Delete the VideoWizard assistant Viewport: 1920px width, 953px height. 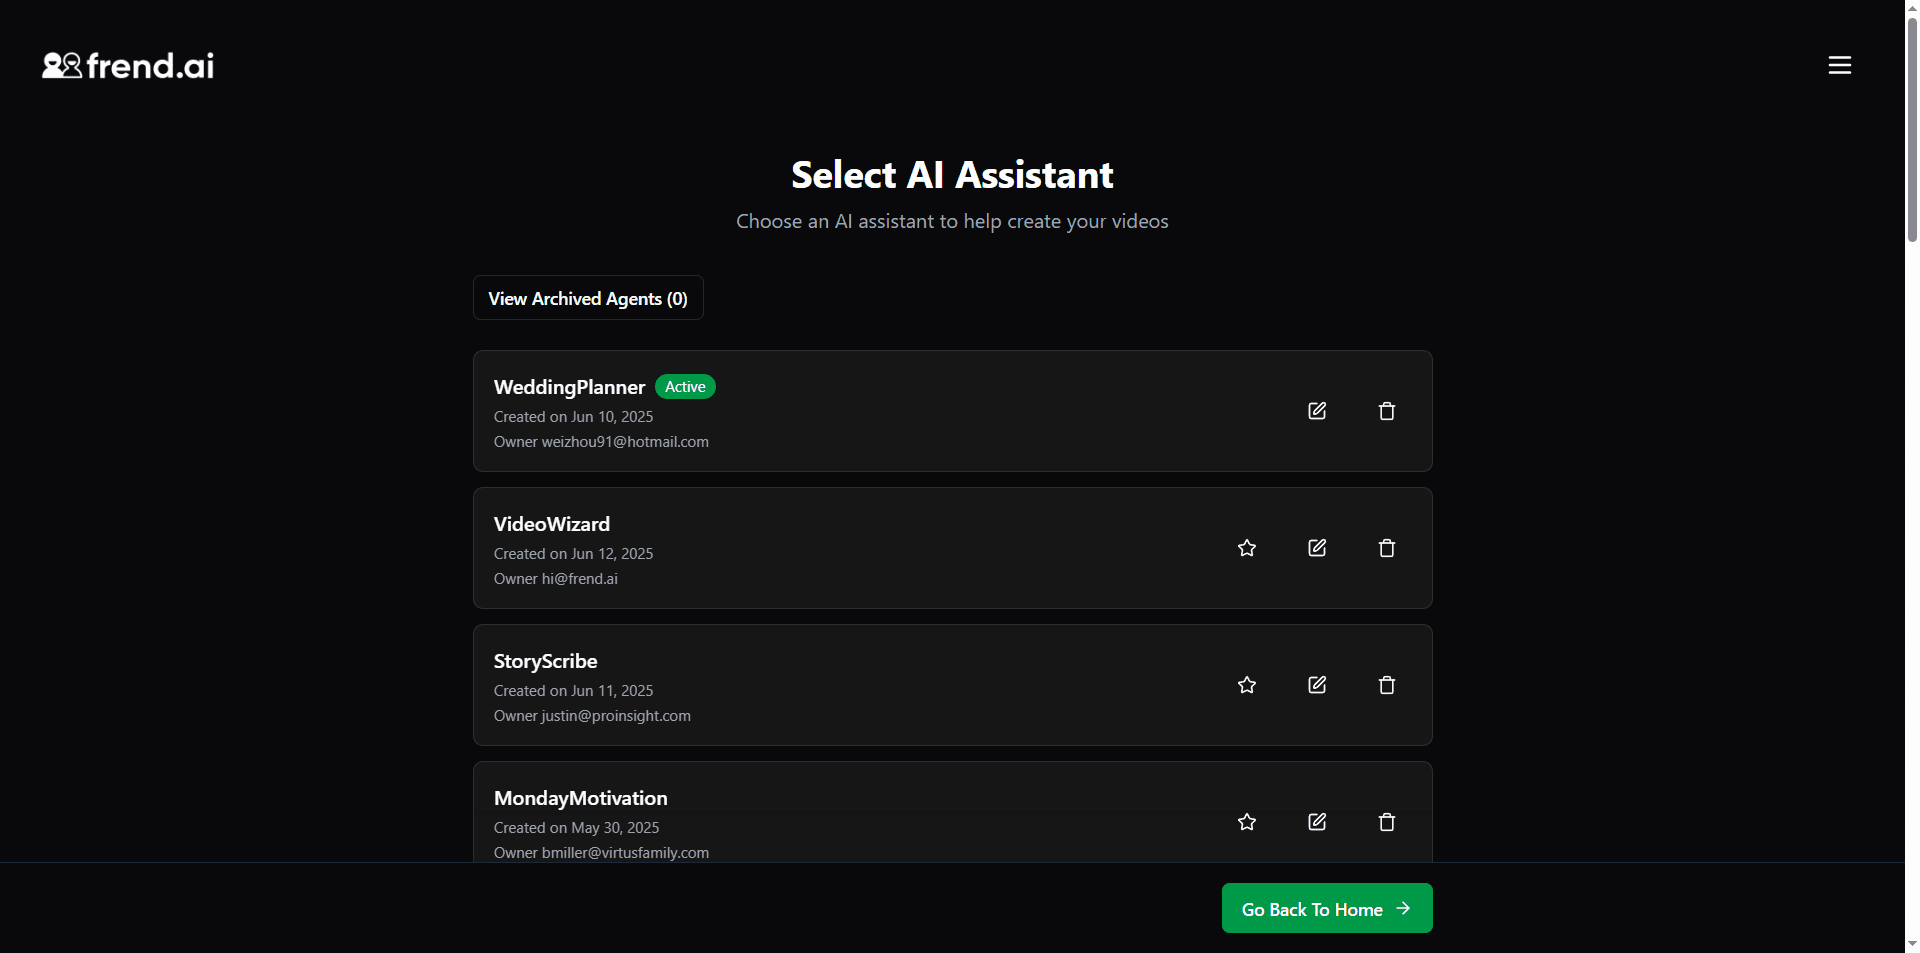click(x=1386, y=548)
